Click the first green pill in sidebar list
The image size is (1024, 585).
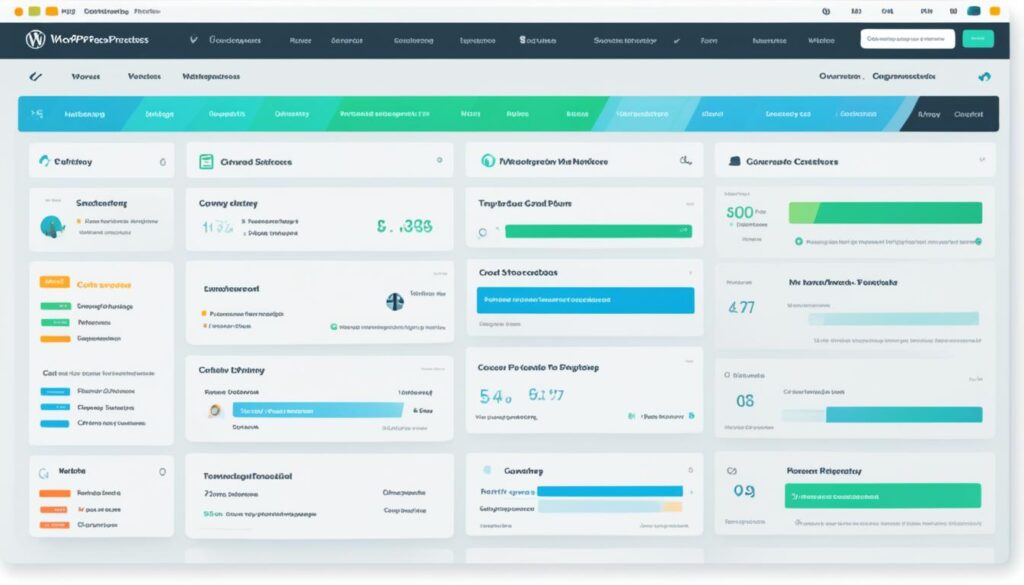56,306
